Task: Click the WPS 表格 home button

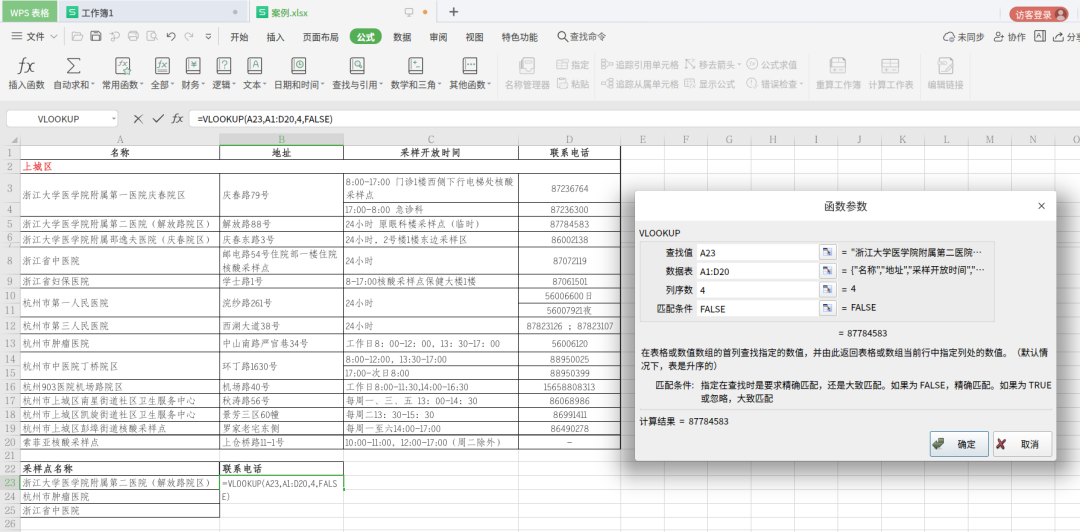Action: pos(29,12)
